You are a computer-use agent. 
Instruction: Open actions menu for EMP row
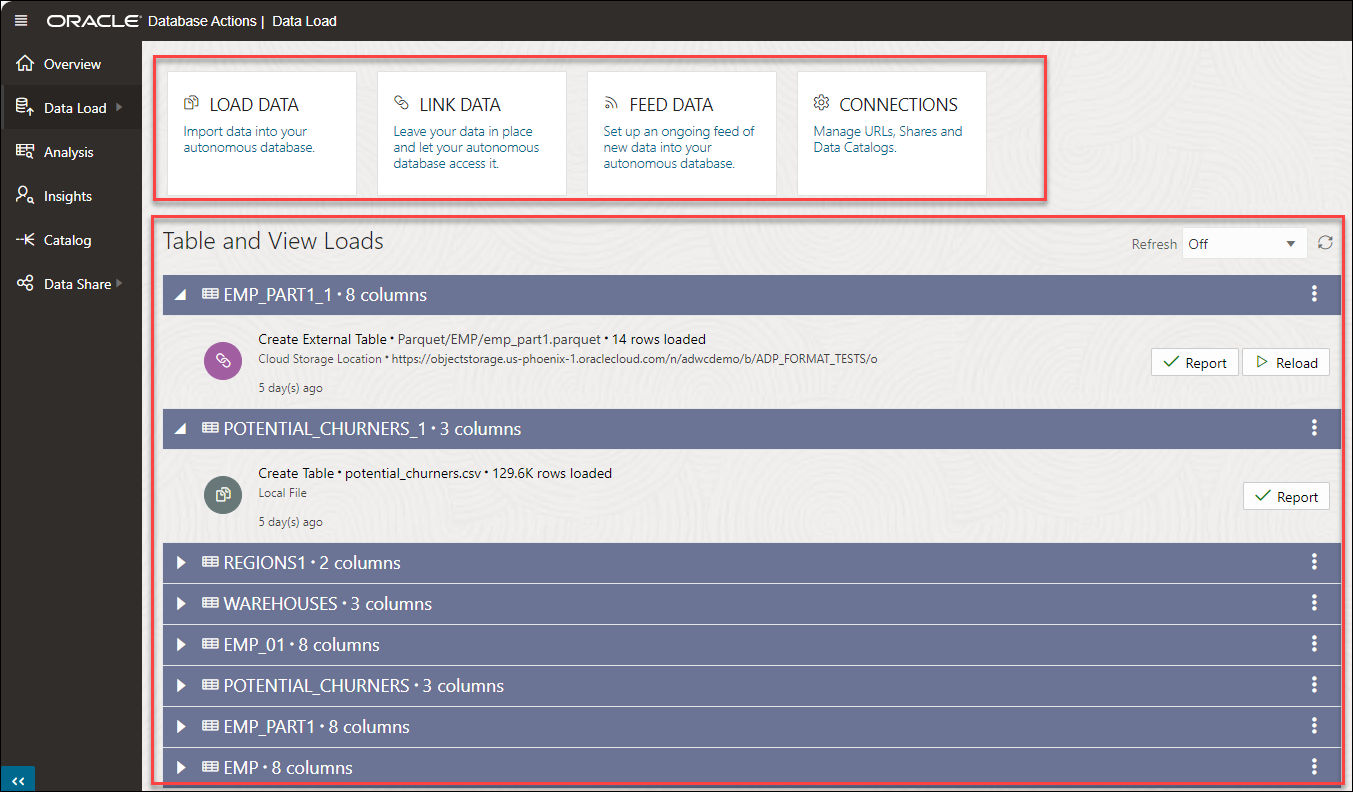(x=1314, y=767)
